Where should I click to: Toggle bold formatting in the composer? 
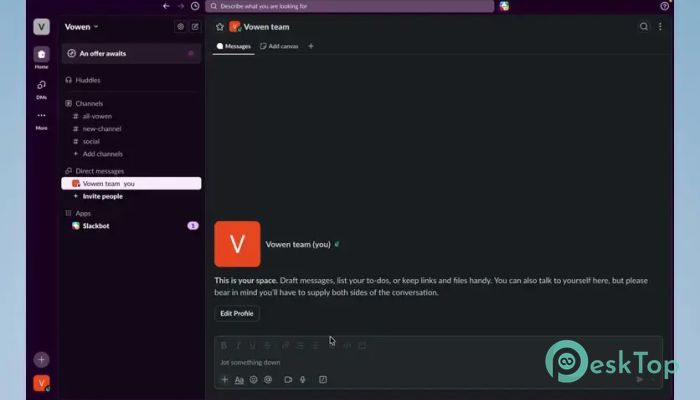[224, 346]
